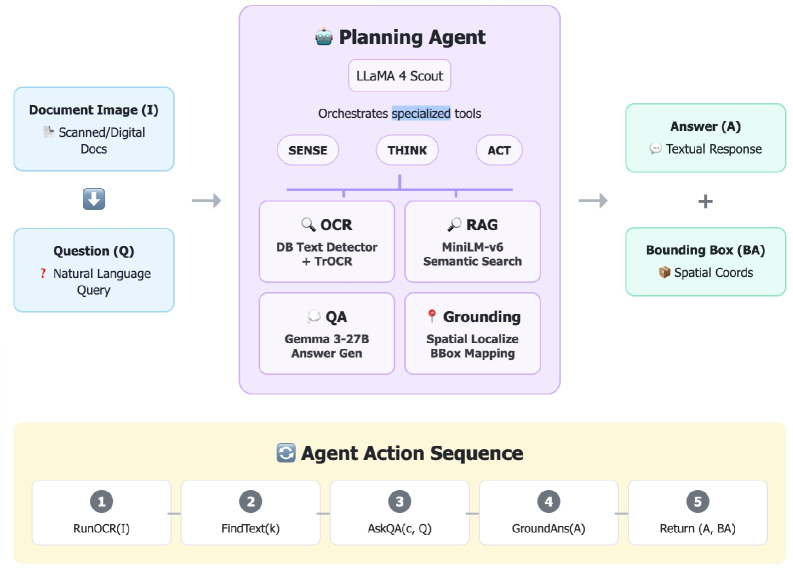The height and width of the screenshot is (569, 793).
Task: Click the plus sign between Answer and Bounding Box
Action: click(705, 201)
